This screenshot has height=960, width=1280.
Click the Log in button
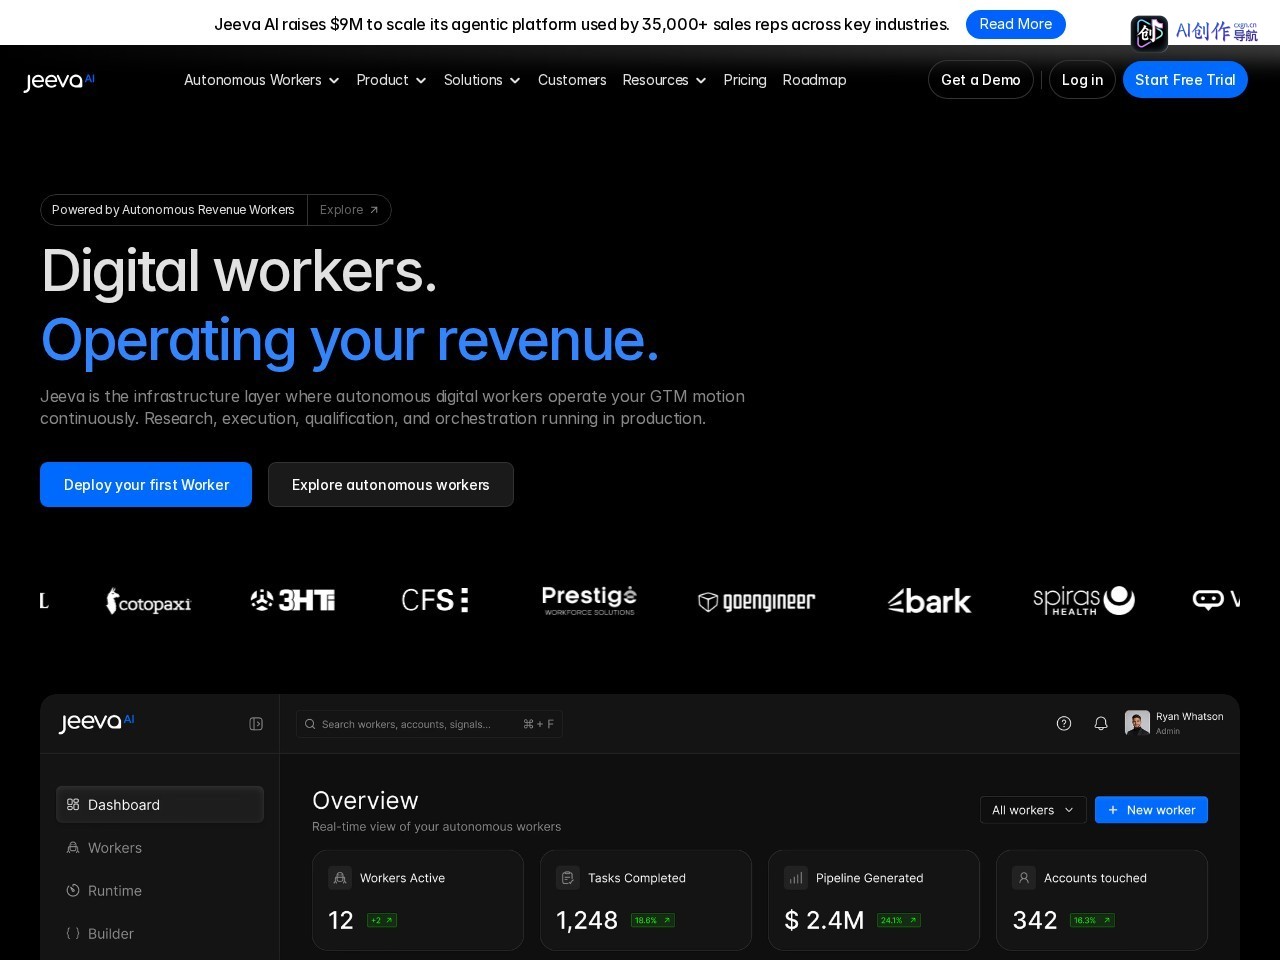tap(1082, 80)
